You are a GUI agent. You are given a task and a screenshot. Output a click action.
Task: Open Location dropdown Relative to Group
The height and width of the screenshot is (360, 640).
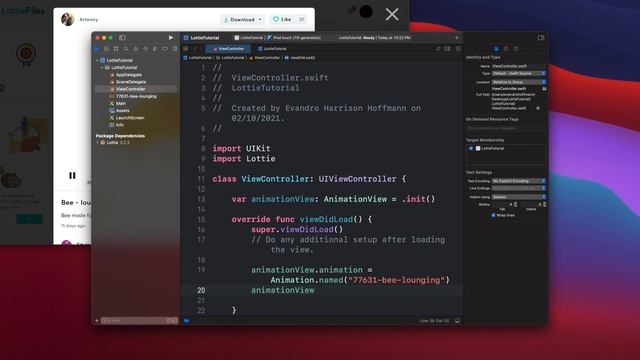pos(518,82)
